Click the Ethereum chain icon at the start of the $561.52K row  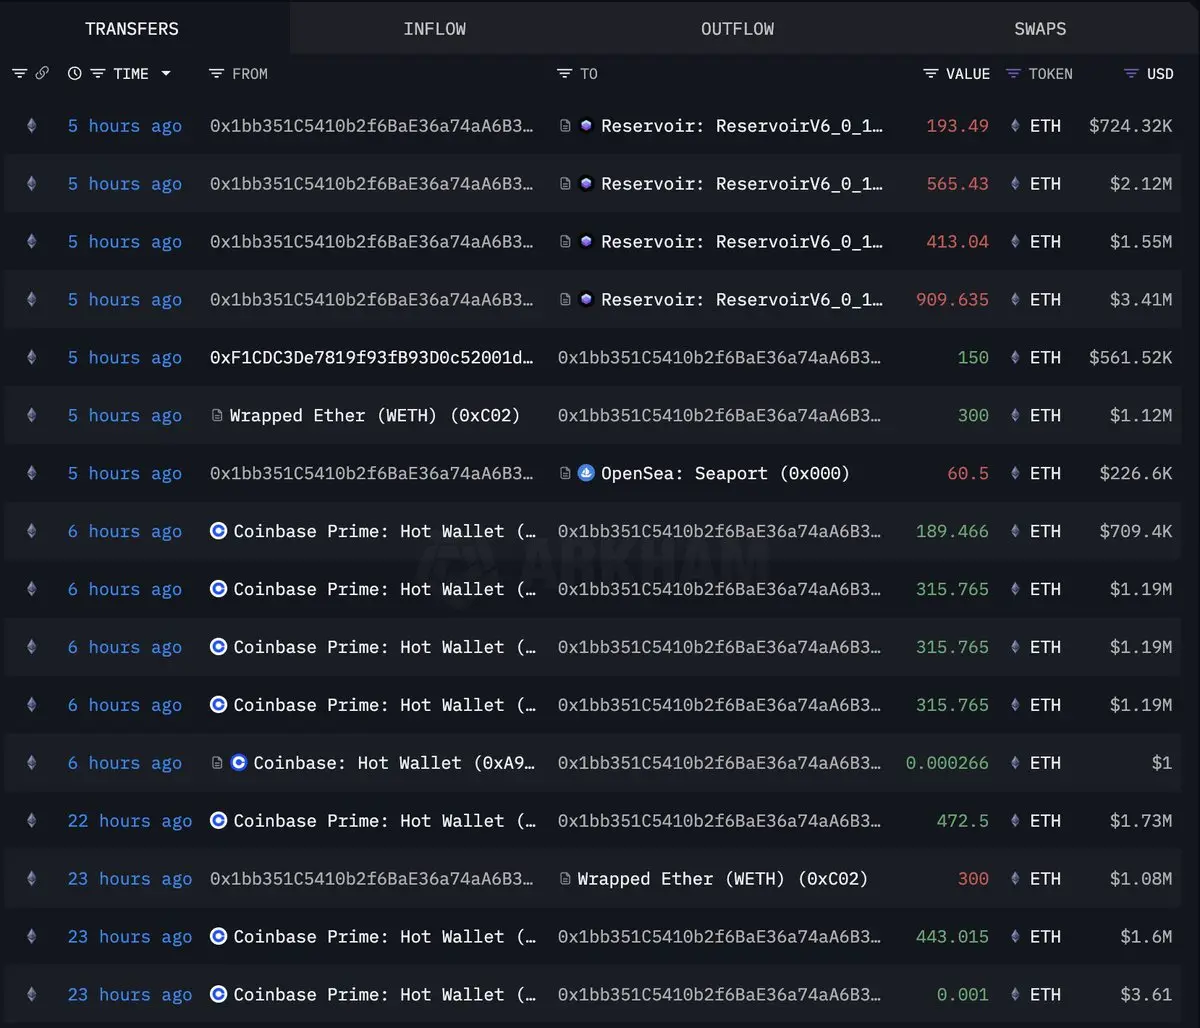[x=31, y=358]
